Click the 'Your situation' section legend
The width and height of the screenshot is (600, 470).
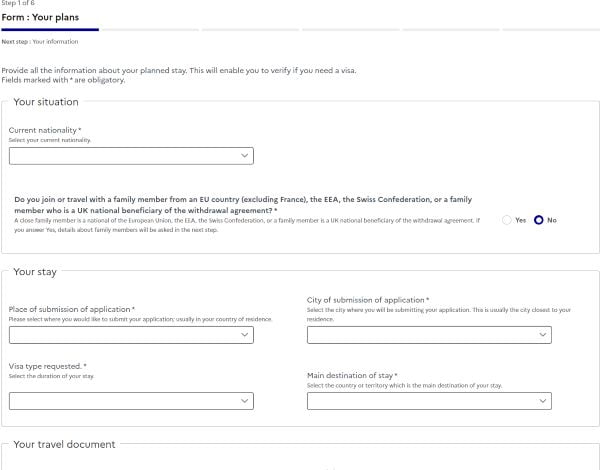click(46, 102)
